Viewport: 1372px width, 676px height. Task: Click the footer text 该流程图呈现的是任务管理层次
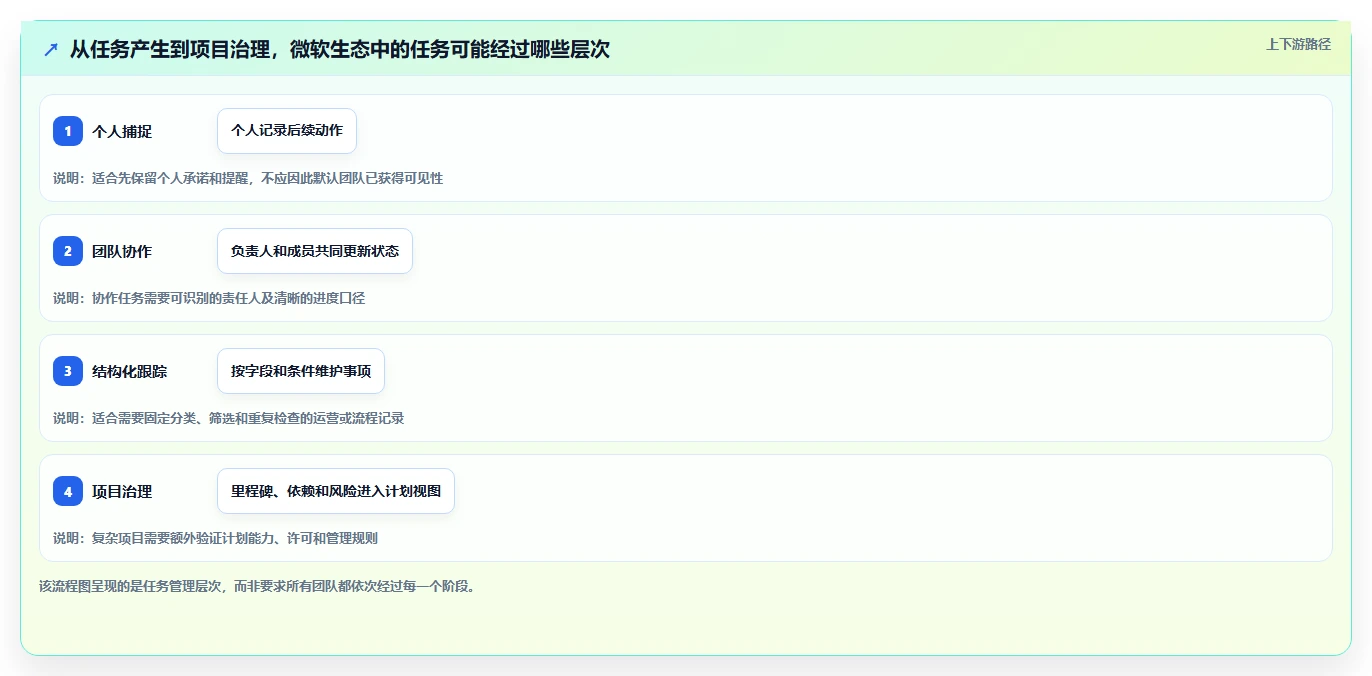pyautogui.click(x=258, y=586)
